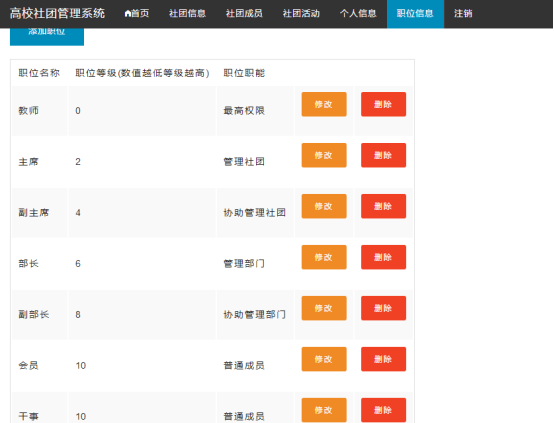This screenshot has width=554, height=423.
Task: Click level value 8 for 副部长
Action: coord(78,315)
